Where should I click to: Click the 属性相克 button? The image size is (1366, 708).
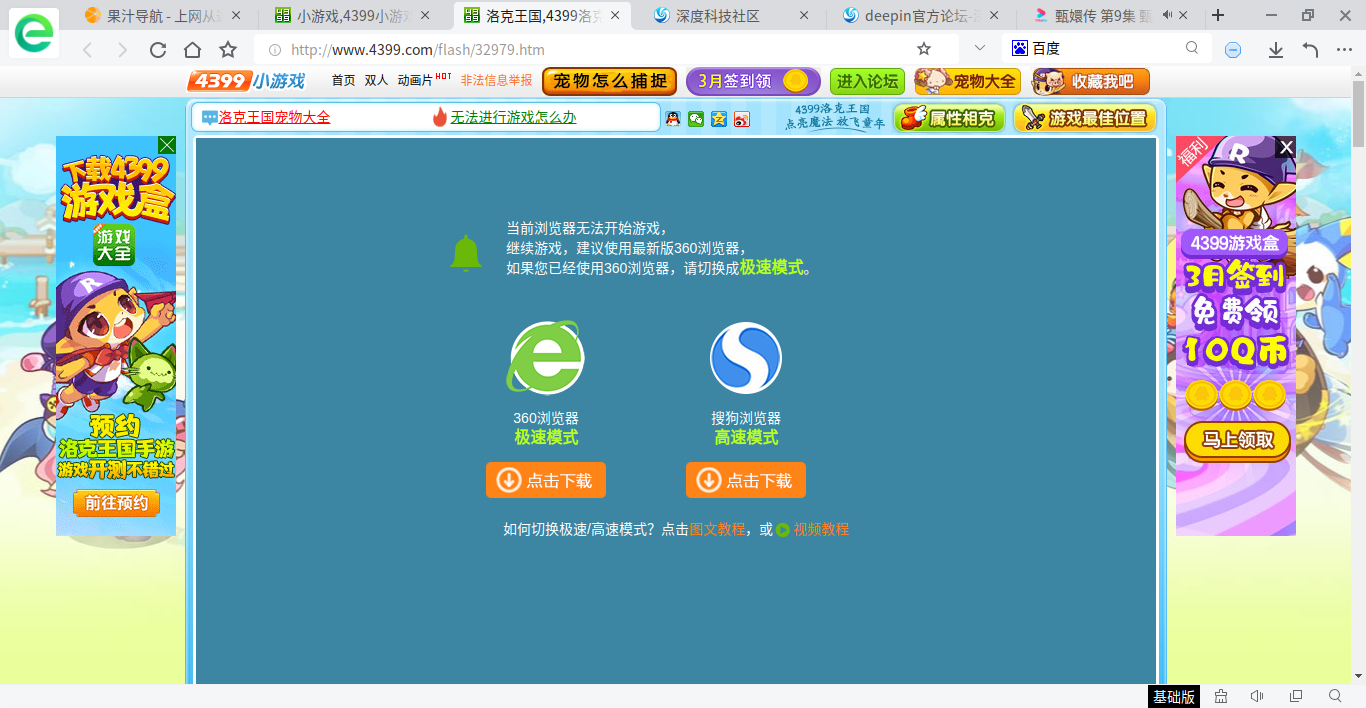[950, 118]
